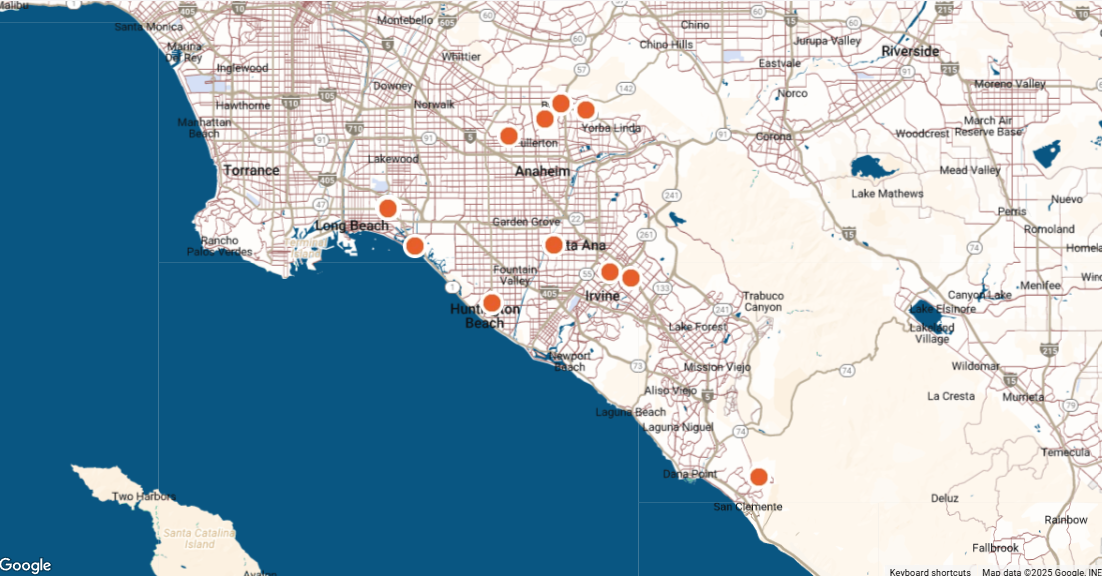Open the orange marker on Huntington Beach label
The image size is (1102, 576).
click(x=491, y=303)
